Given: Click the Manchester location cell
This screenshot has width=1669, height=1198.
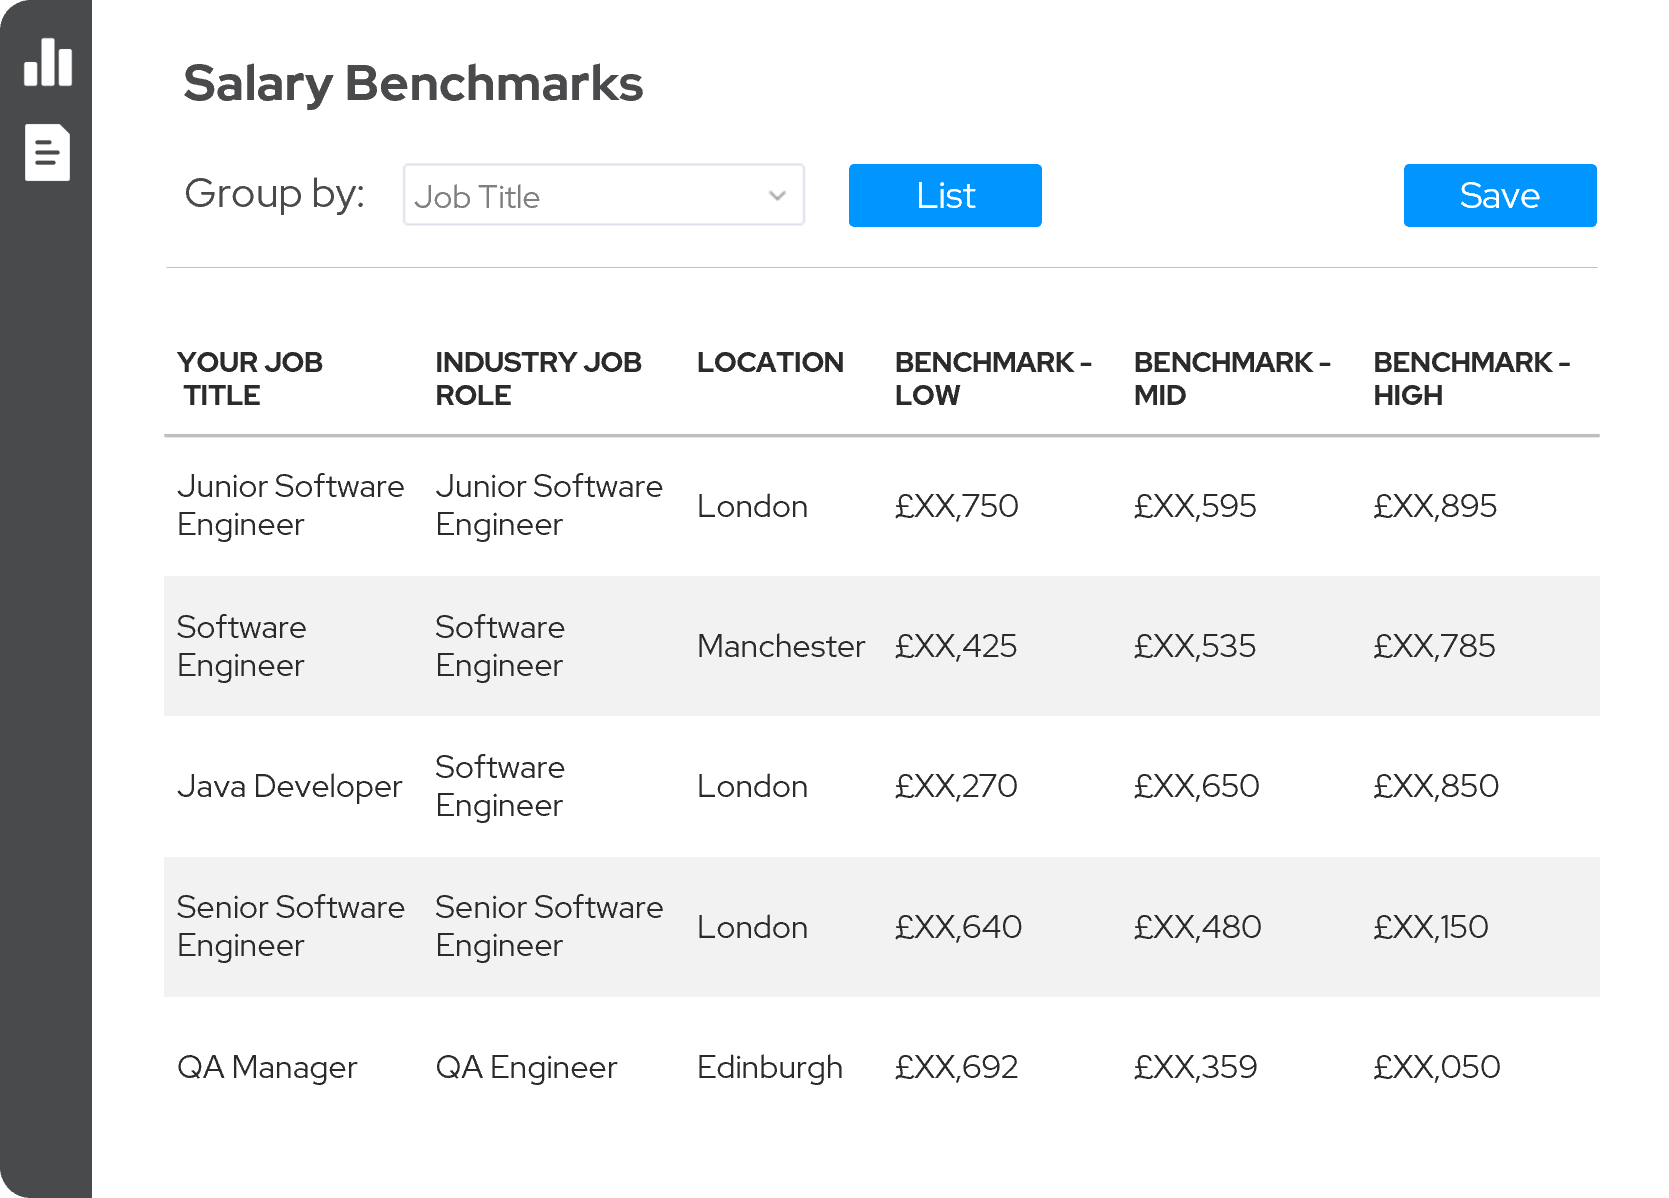Looking at the screenshot, I should [780, 646].
